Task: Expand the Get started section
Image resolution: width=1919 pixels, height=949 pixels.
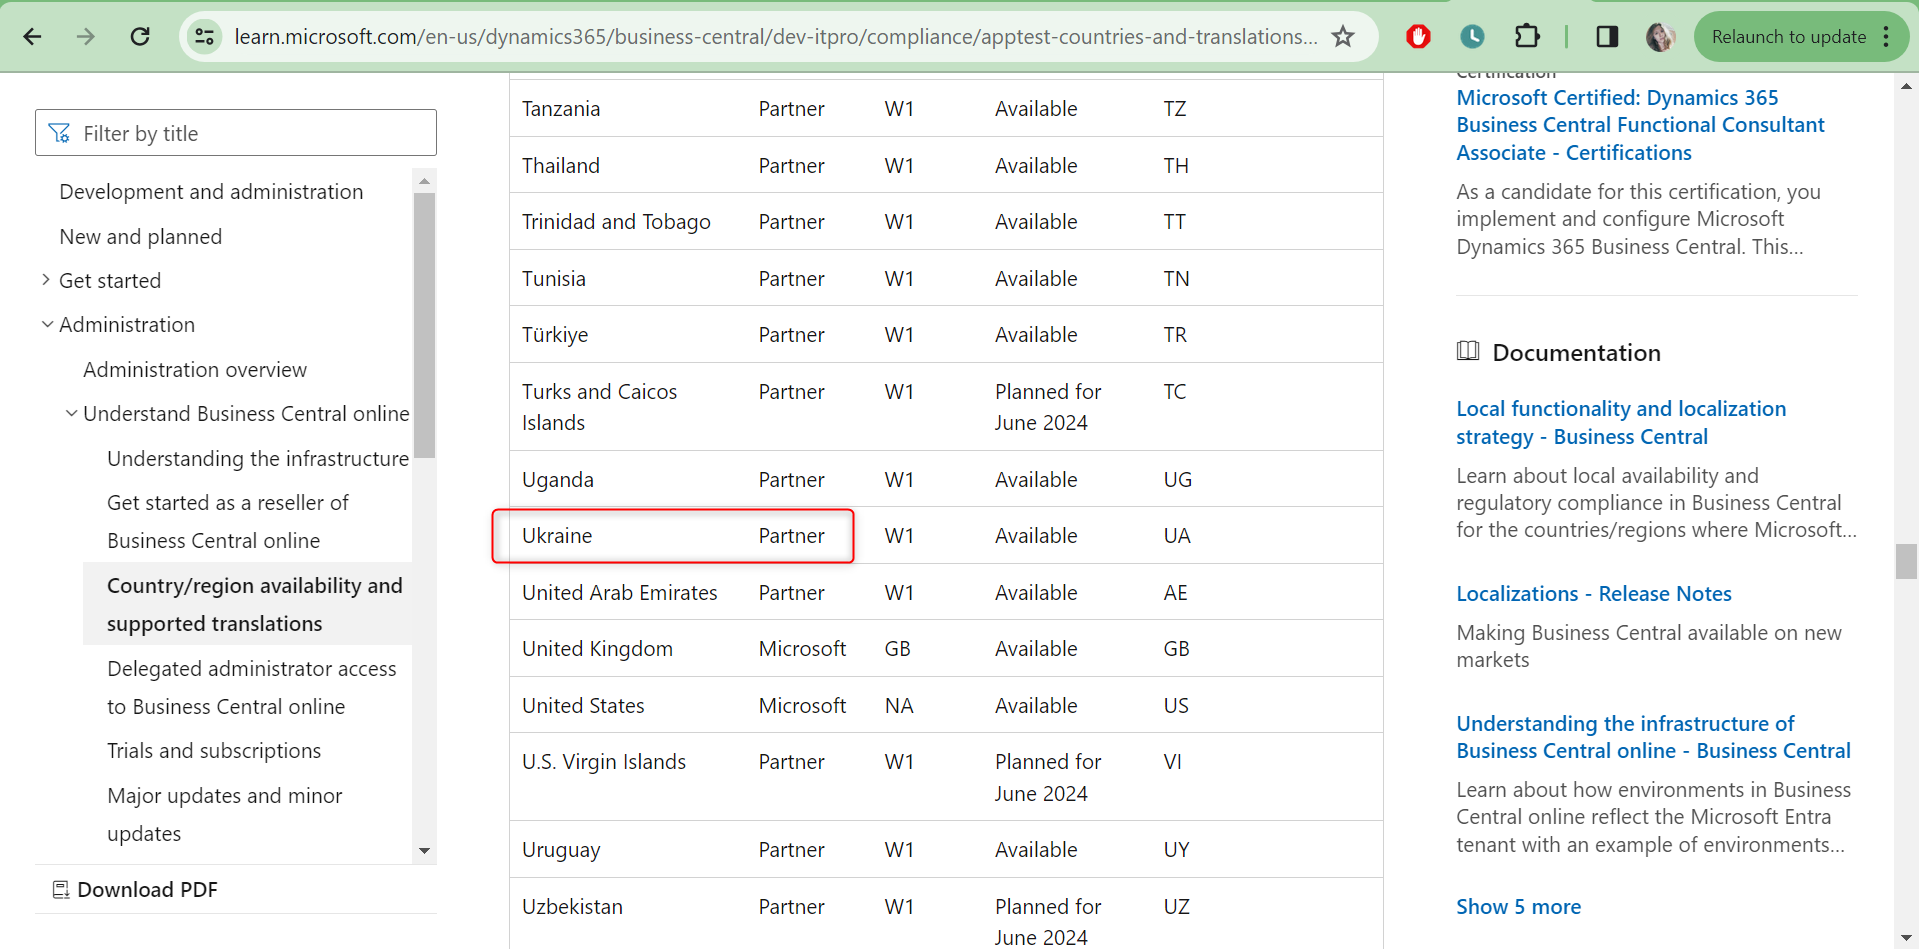Action: click(46, 281)
